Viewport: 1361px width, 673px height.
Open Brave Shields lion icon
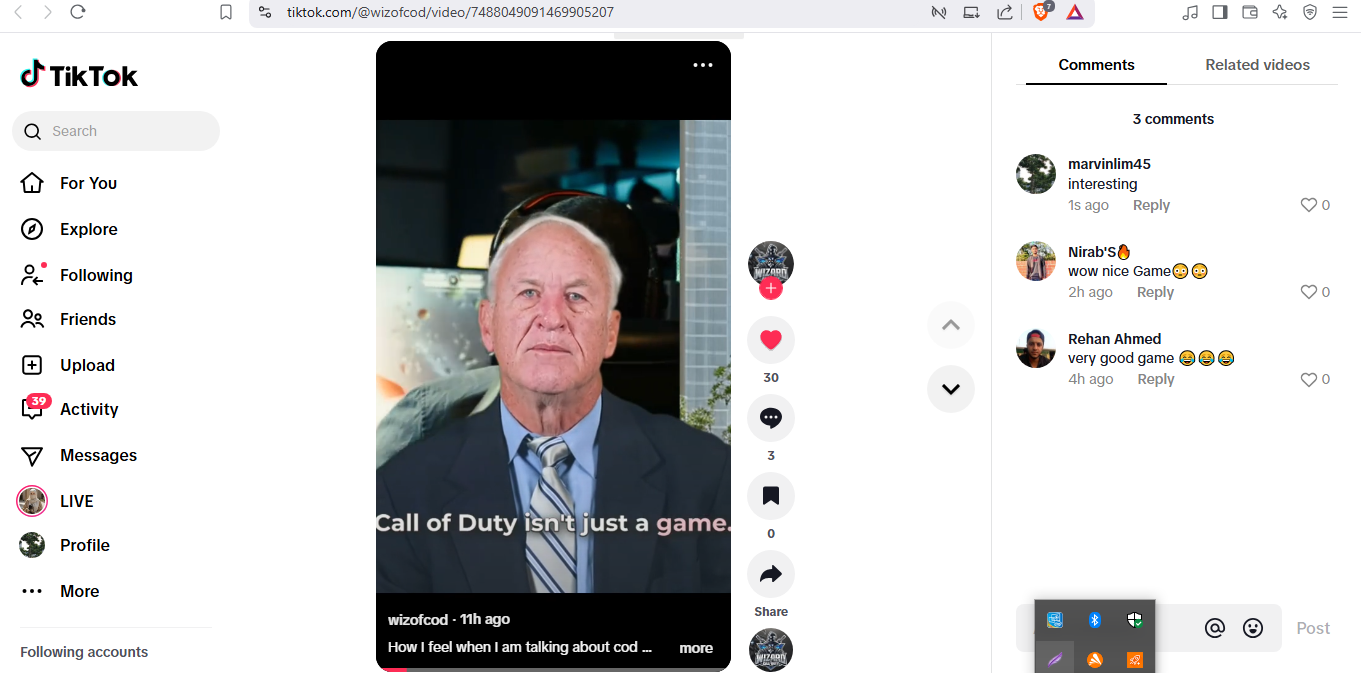1042,12
